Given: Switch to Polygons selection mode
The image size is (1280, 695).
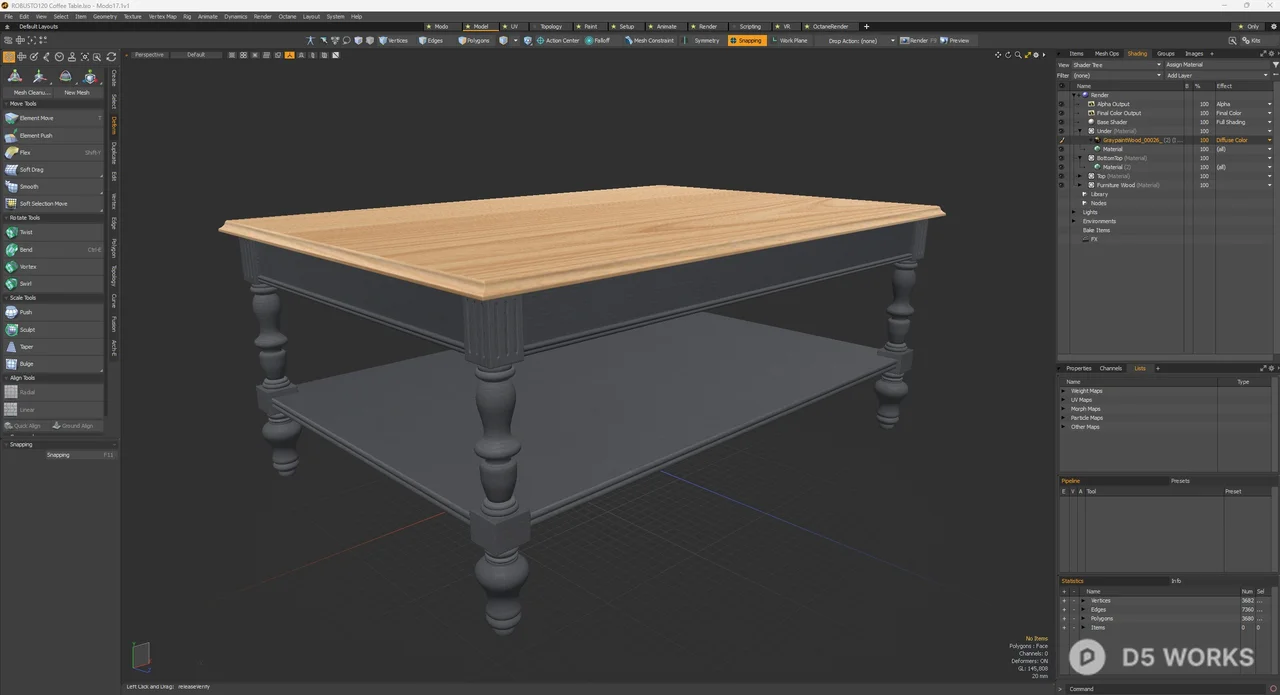Looking at the screenshot, I should (475, 41).
